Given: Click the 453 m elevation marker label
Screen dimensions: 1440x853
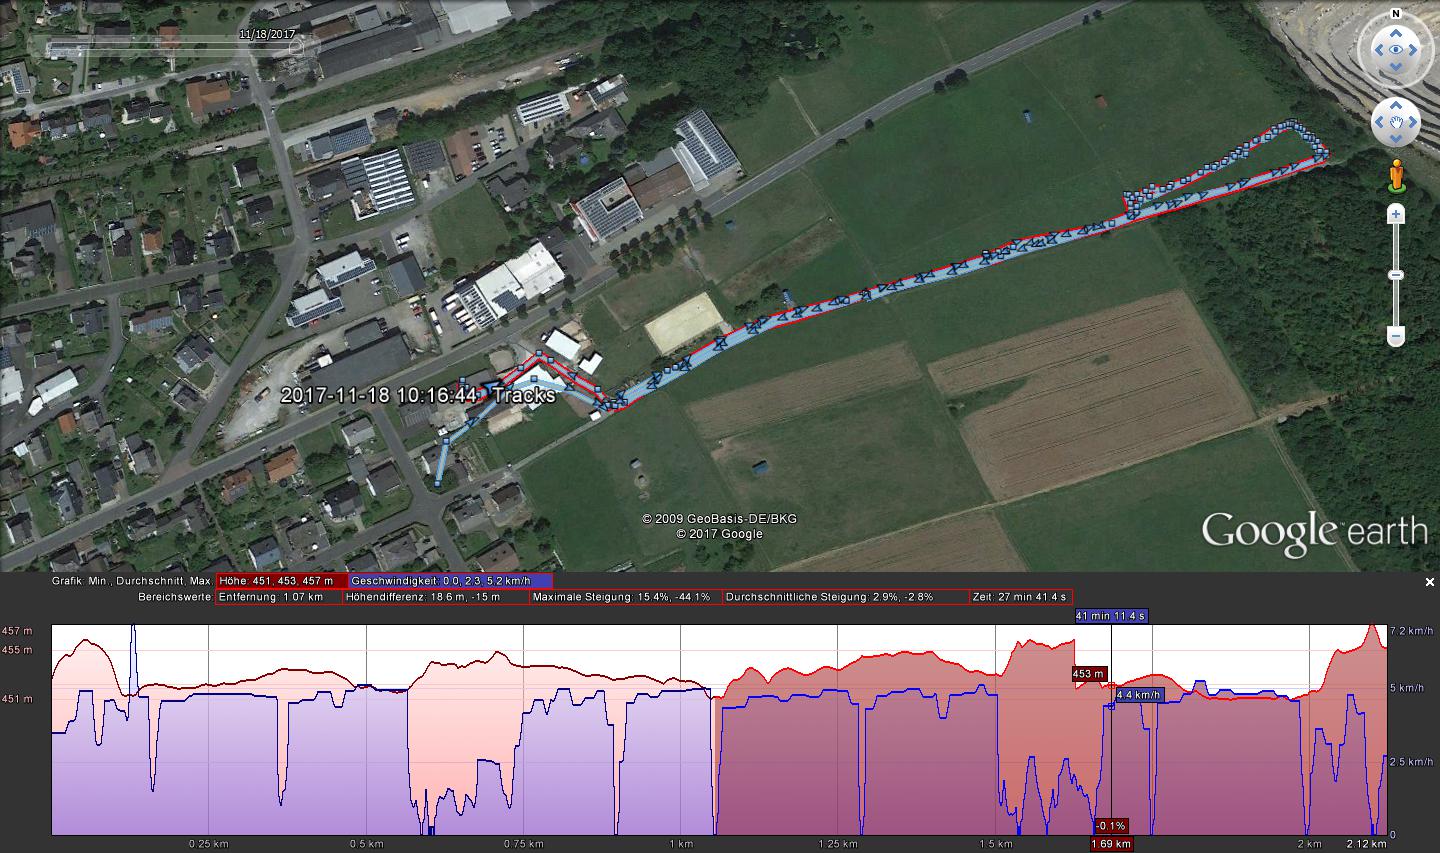Looking at the screenshot, I should coord(1089,674).
